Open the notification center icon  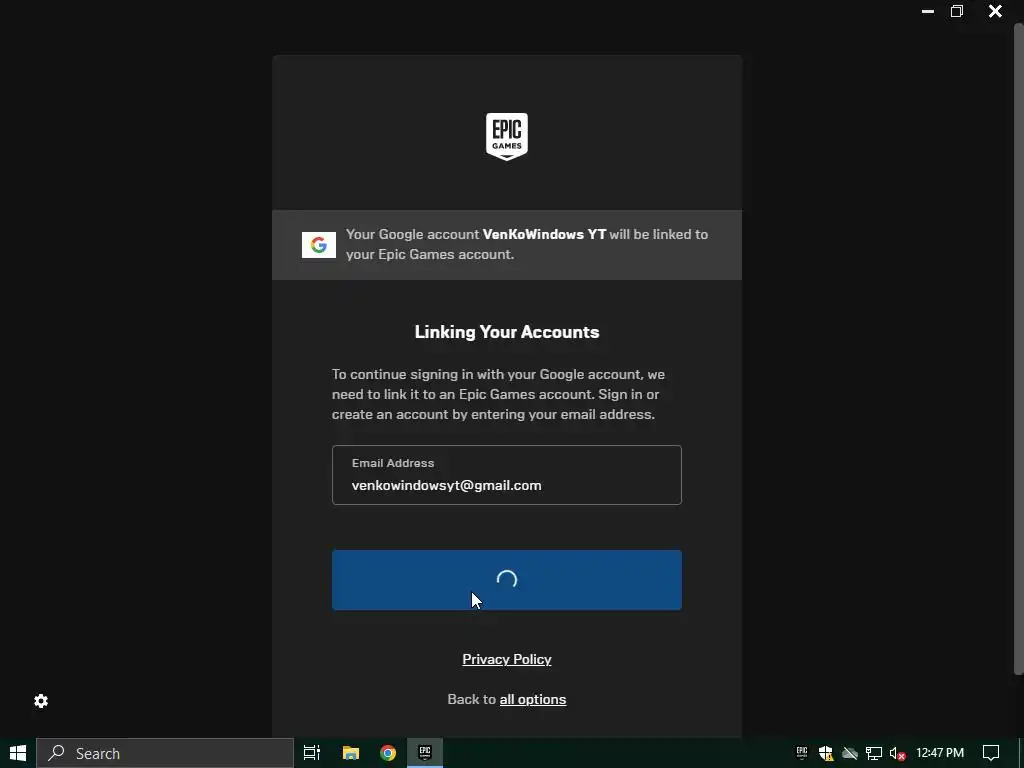click(x=991, y=753)
